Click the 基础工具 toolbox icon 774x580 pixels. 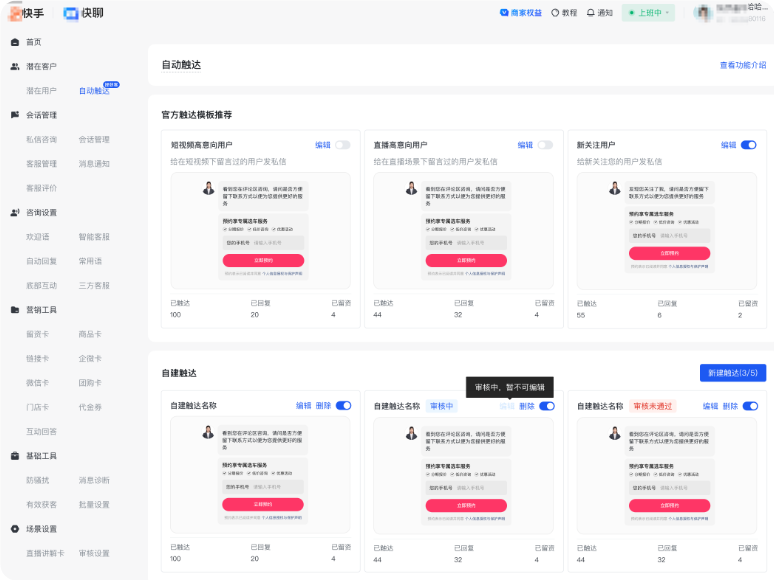[15, 456]
